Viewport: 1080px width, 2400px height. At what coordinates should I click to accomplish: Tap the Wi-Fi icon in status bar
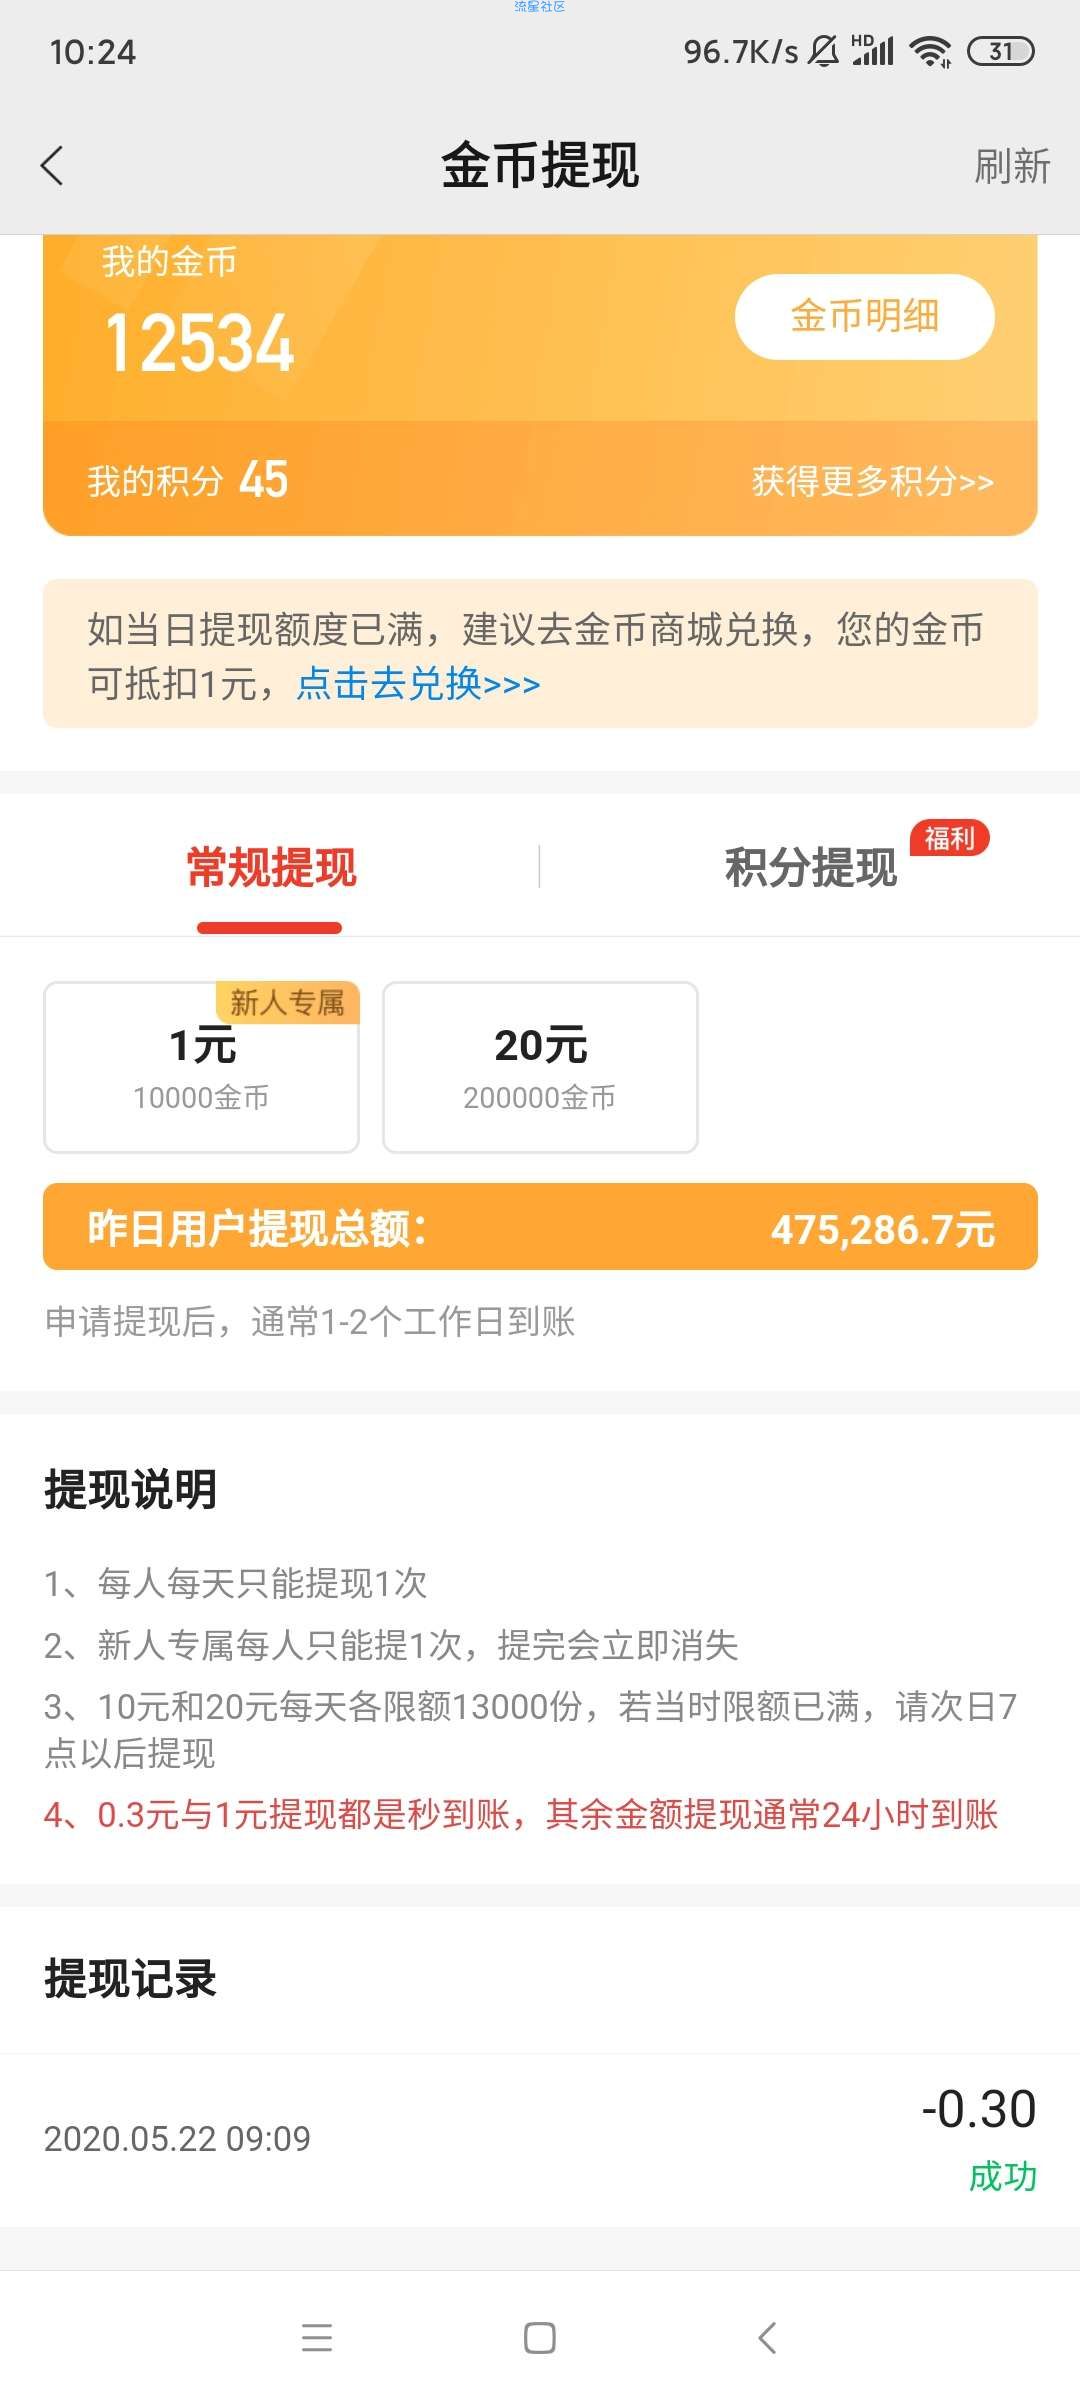point(930,51)
